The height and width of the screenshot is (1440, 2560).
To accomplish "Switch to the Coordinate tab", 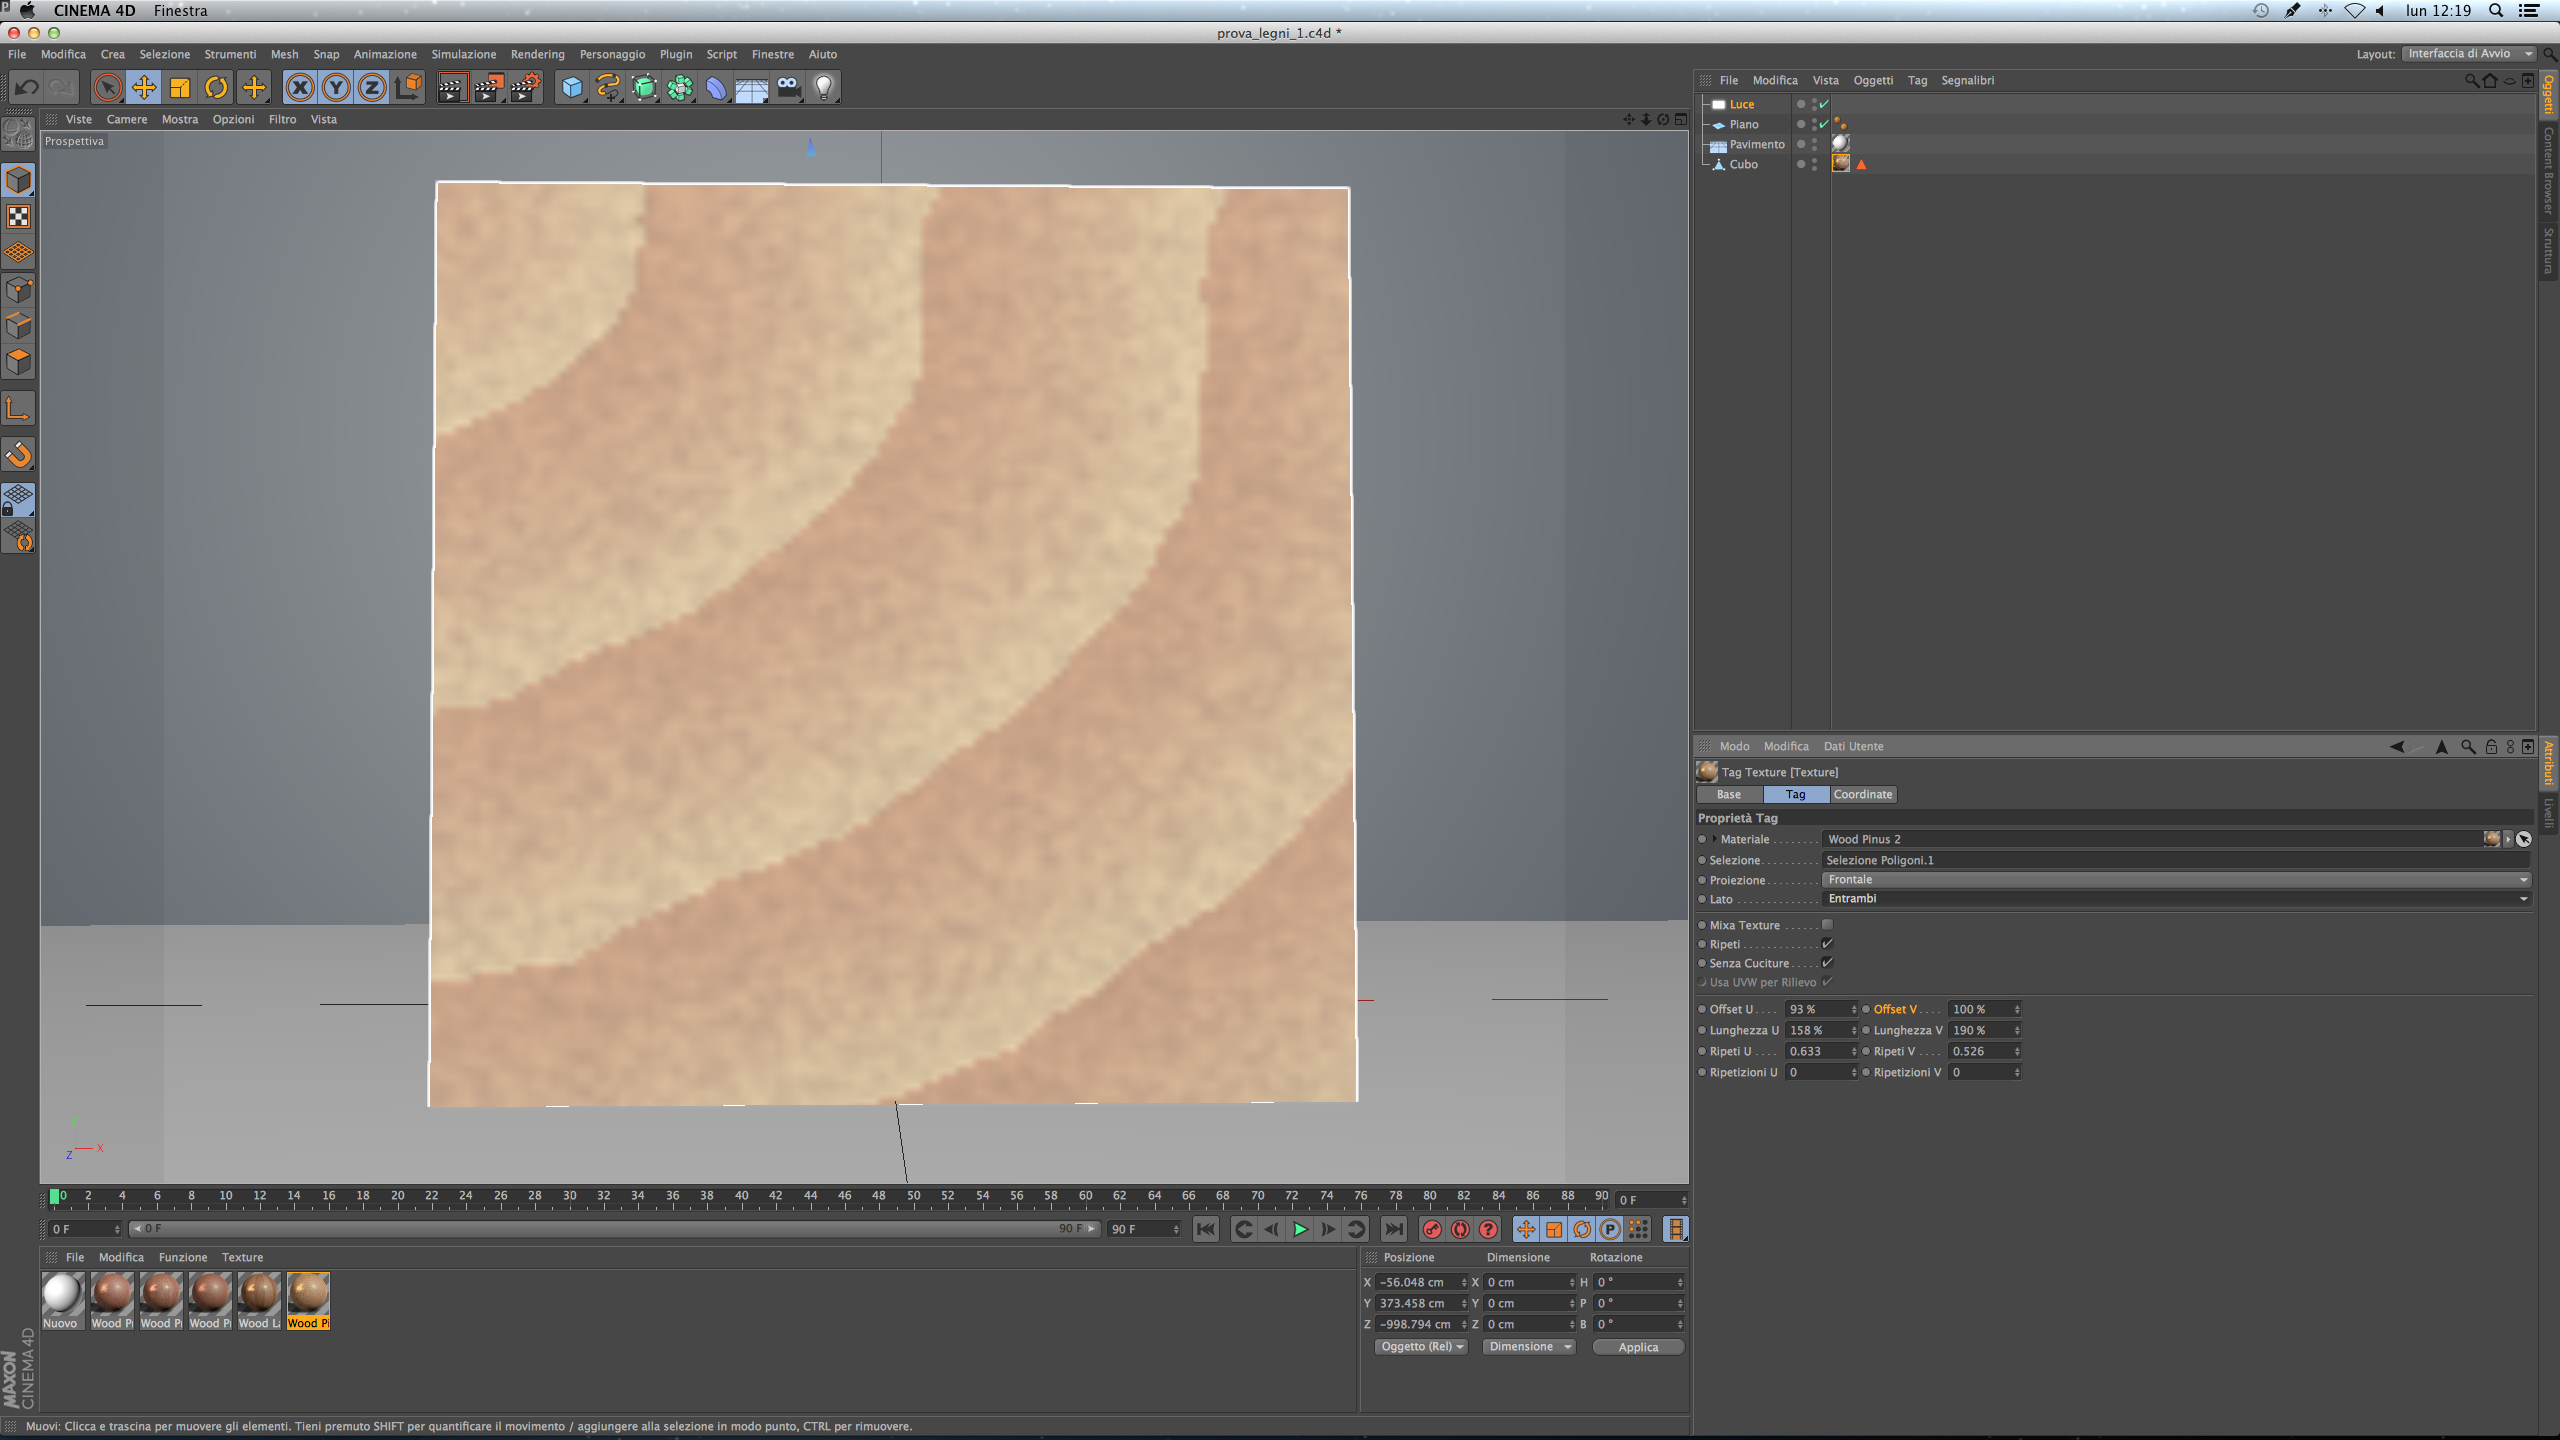I will tap(1862, 794).
